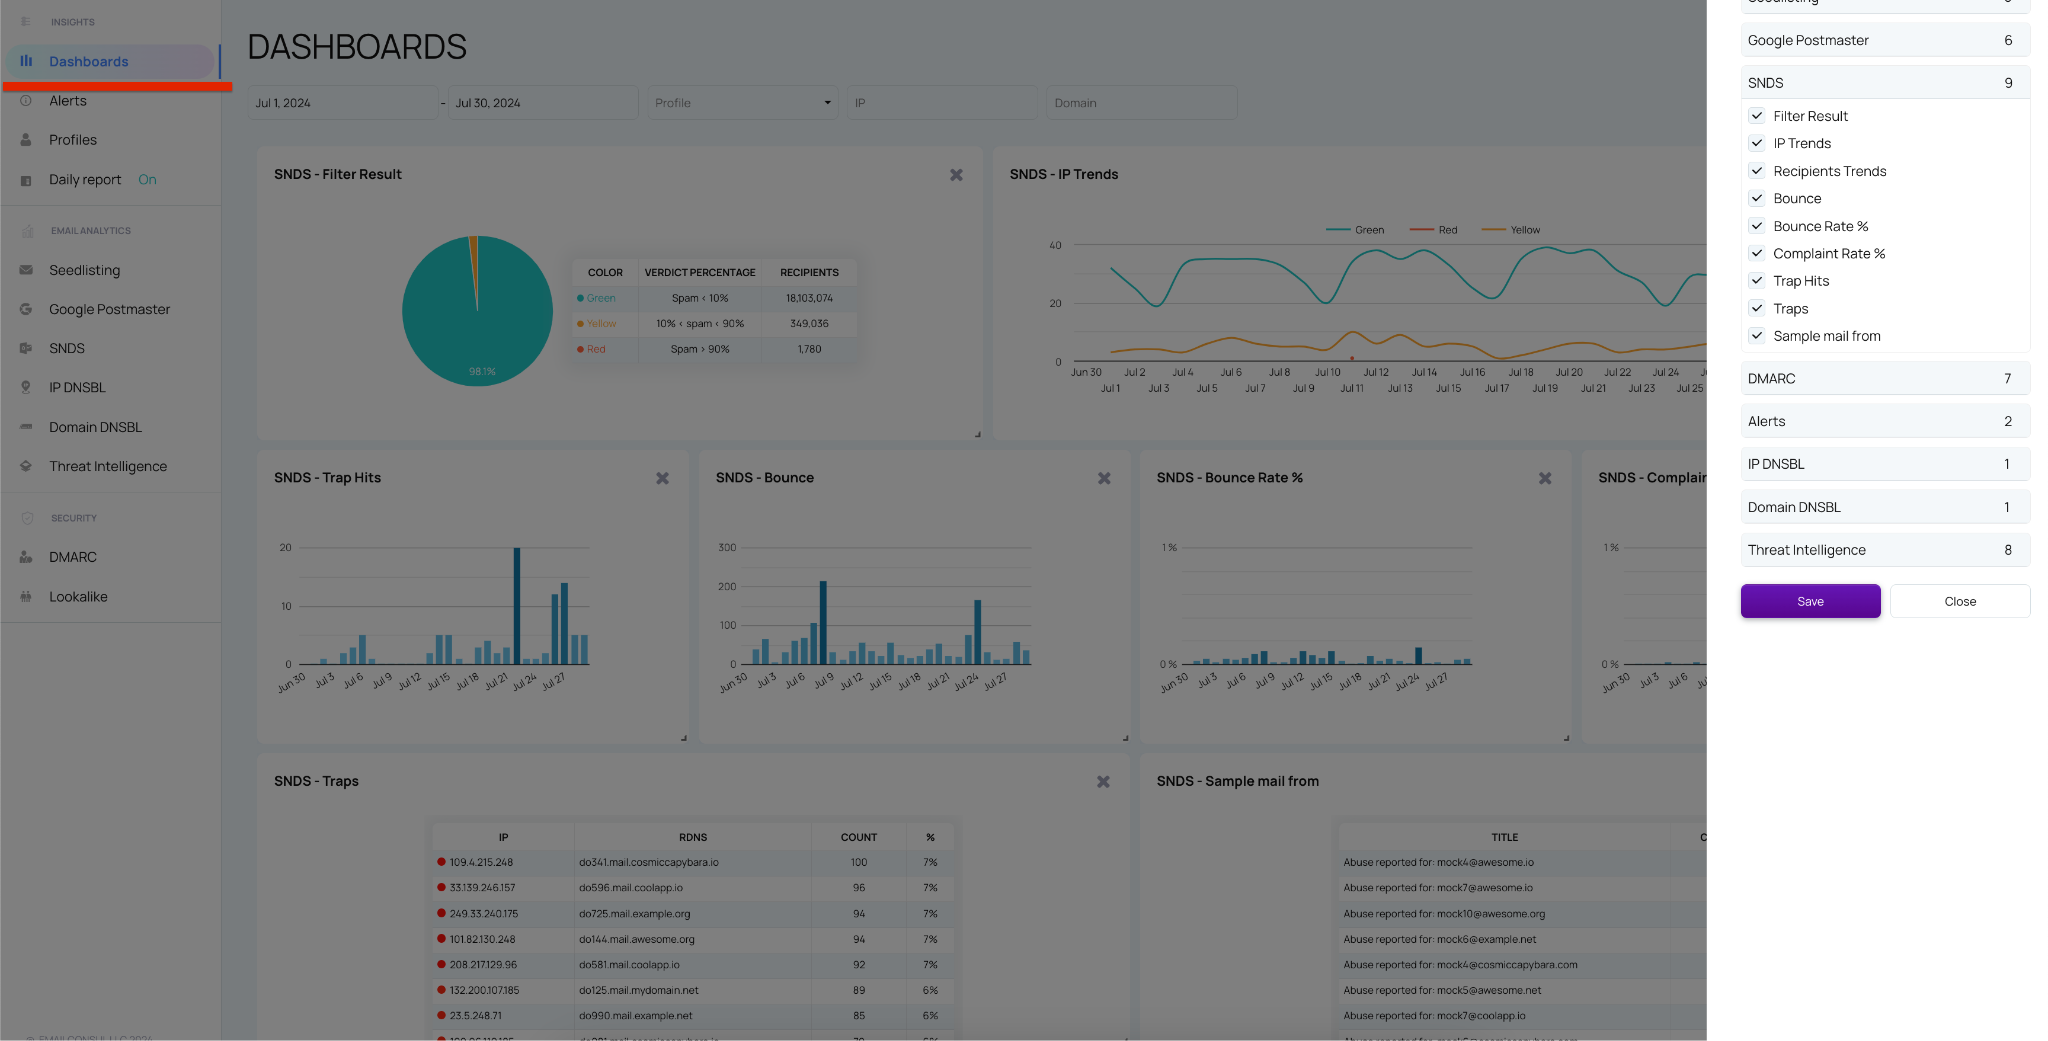The height and width of the screenshot is (1041, 2048).
Task: Click the Profiles person icon
Action: pyautogui.click(x=26, y=140)
